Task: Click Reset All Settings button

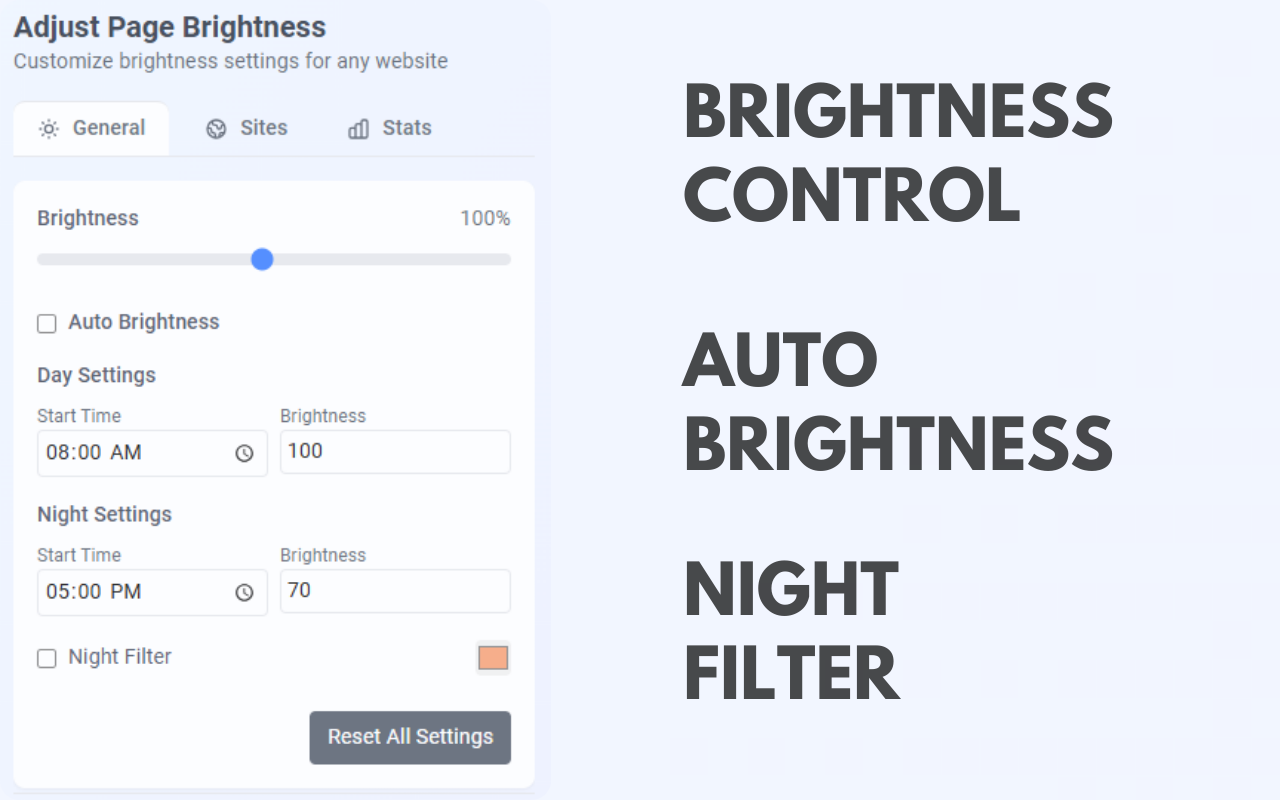Action: point(410,737)
